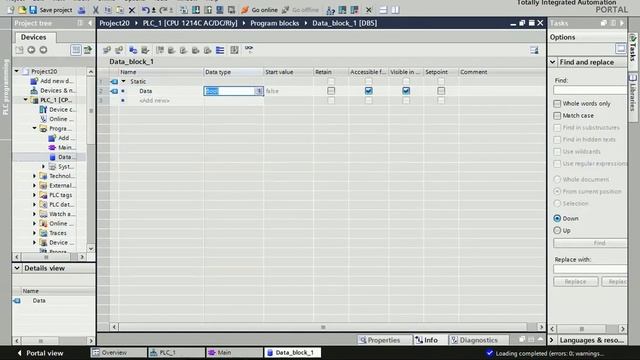Switch to the Main editor tab
The image size is (640, 360).
pos(234,353)
